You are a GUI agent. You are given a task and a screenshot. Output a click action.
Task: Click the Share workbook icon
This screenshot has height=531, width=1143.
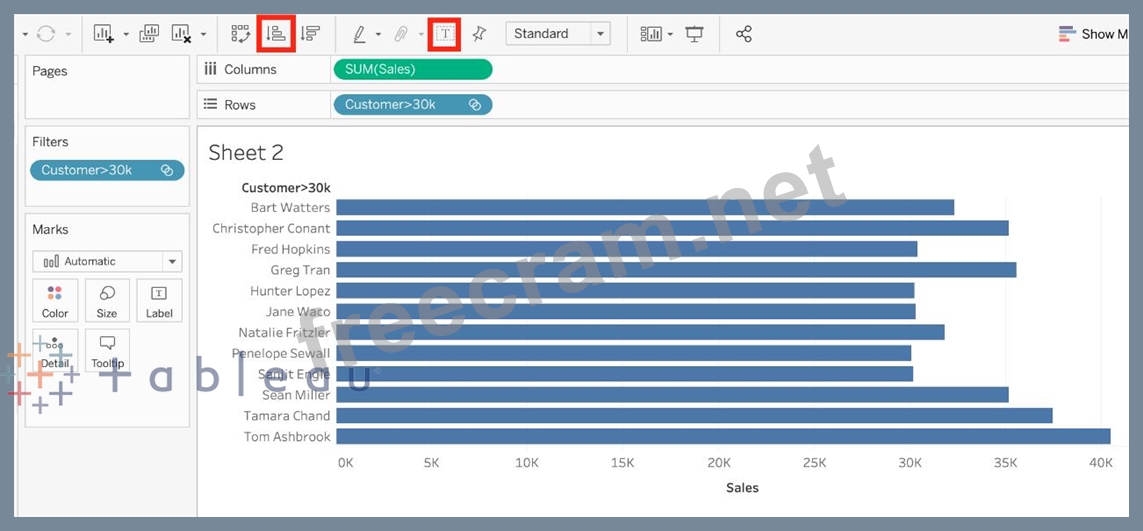743,34
